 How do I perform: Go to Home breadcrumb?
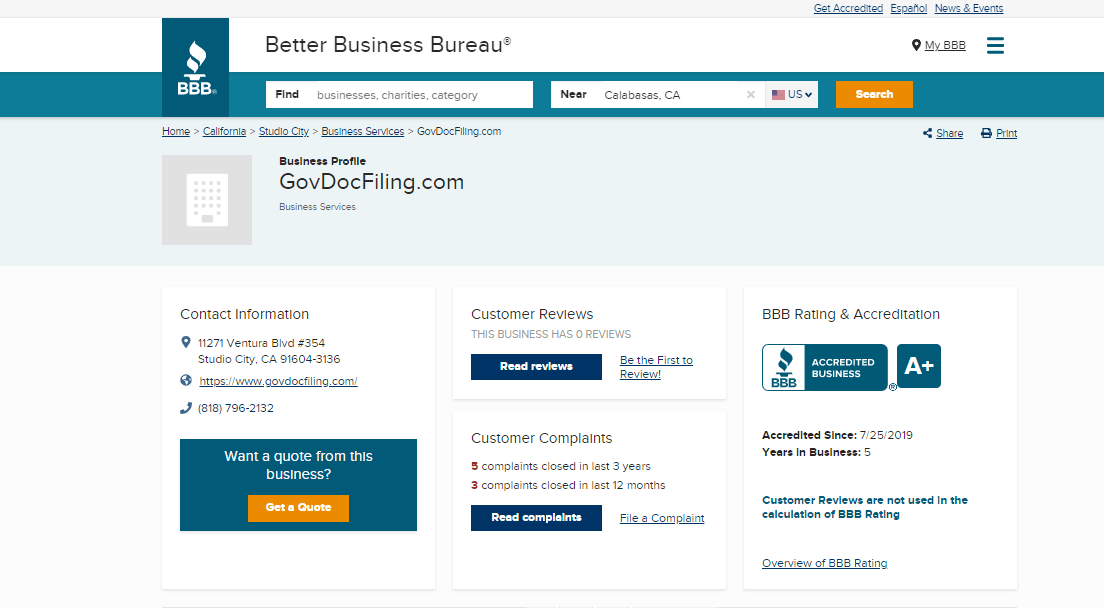click(176, 132)
